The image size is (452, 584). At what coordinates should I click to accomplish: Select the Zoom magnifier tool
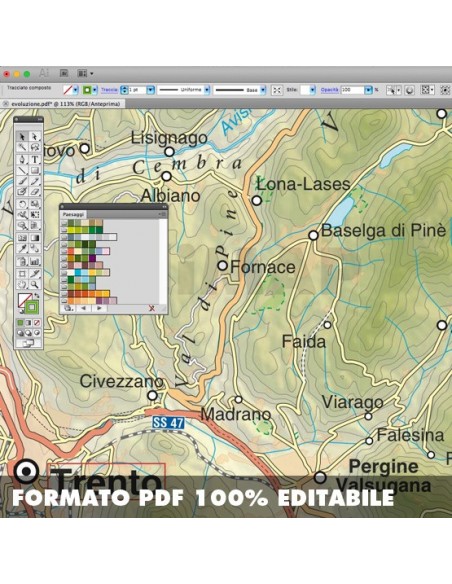[x=35, y=285]
